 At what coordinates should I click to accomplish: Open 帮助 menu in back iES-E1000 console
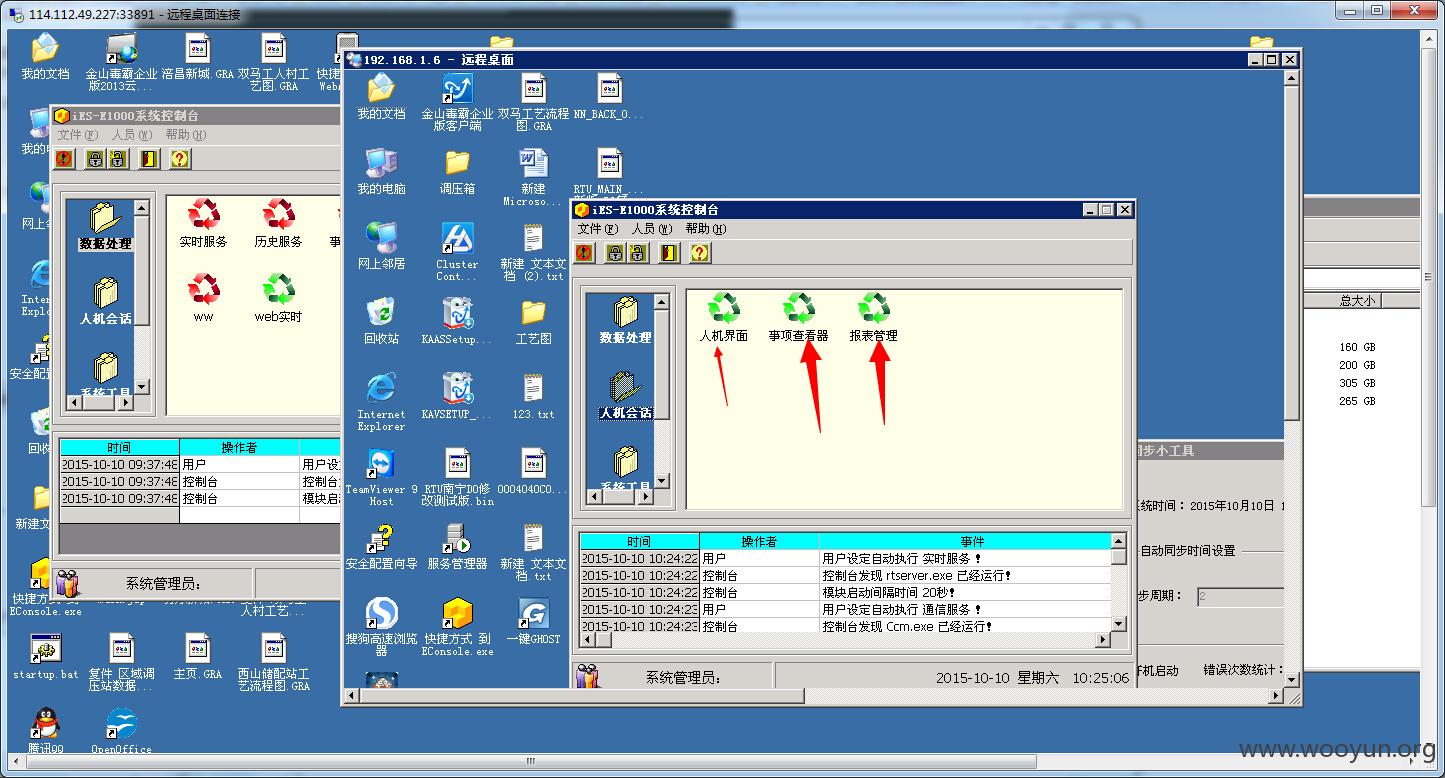tap(185, 135)
